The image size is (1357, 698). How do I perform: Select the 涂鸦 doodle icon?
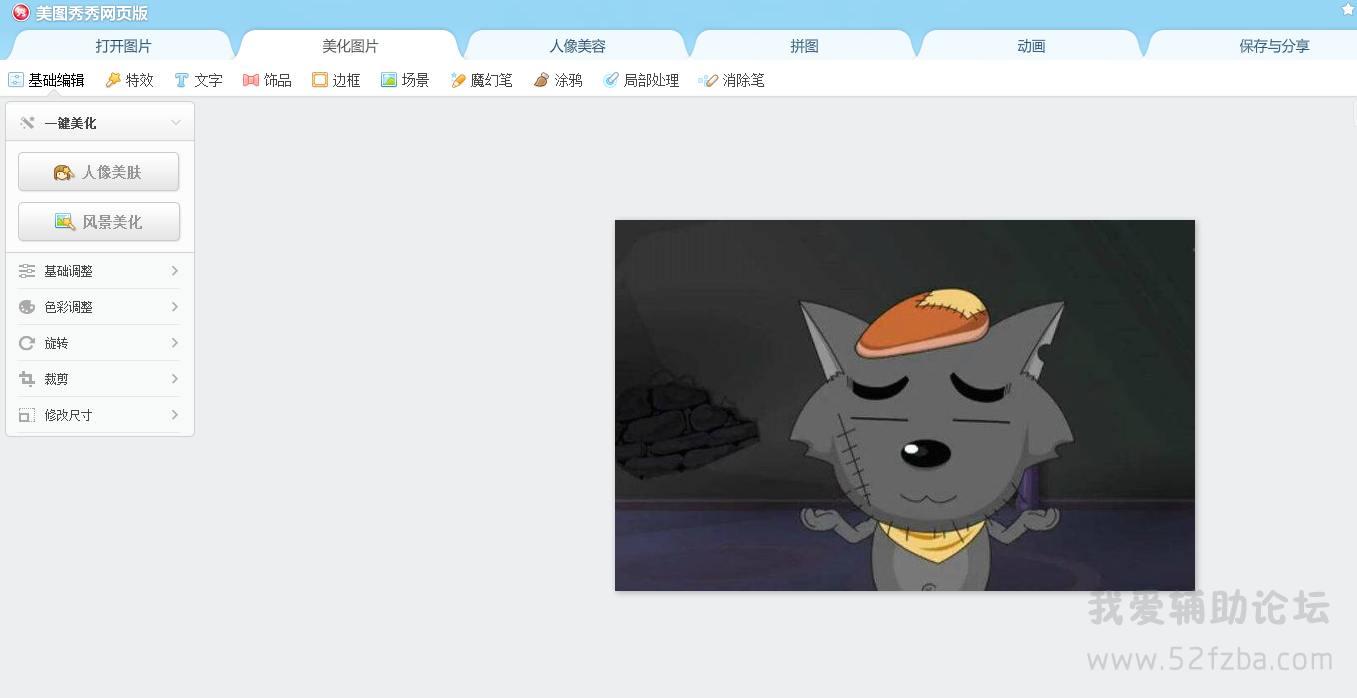[542, 80]
